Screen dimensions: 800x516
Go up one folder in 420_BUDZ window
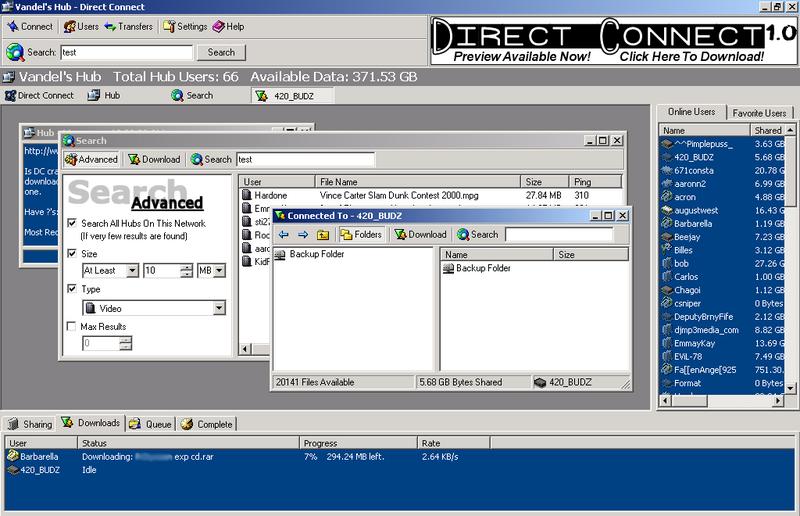pos(322,235)
